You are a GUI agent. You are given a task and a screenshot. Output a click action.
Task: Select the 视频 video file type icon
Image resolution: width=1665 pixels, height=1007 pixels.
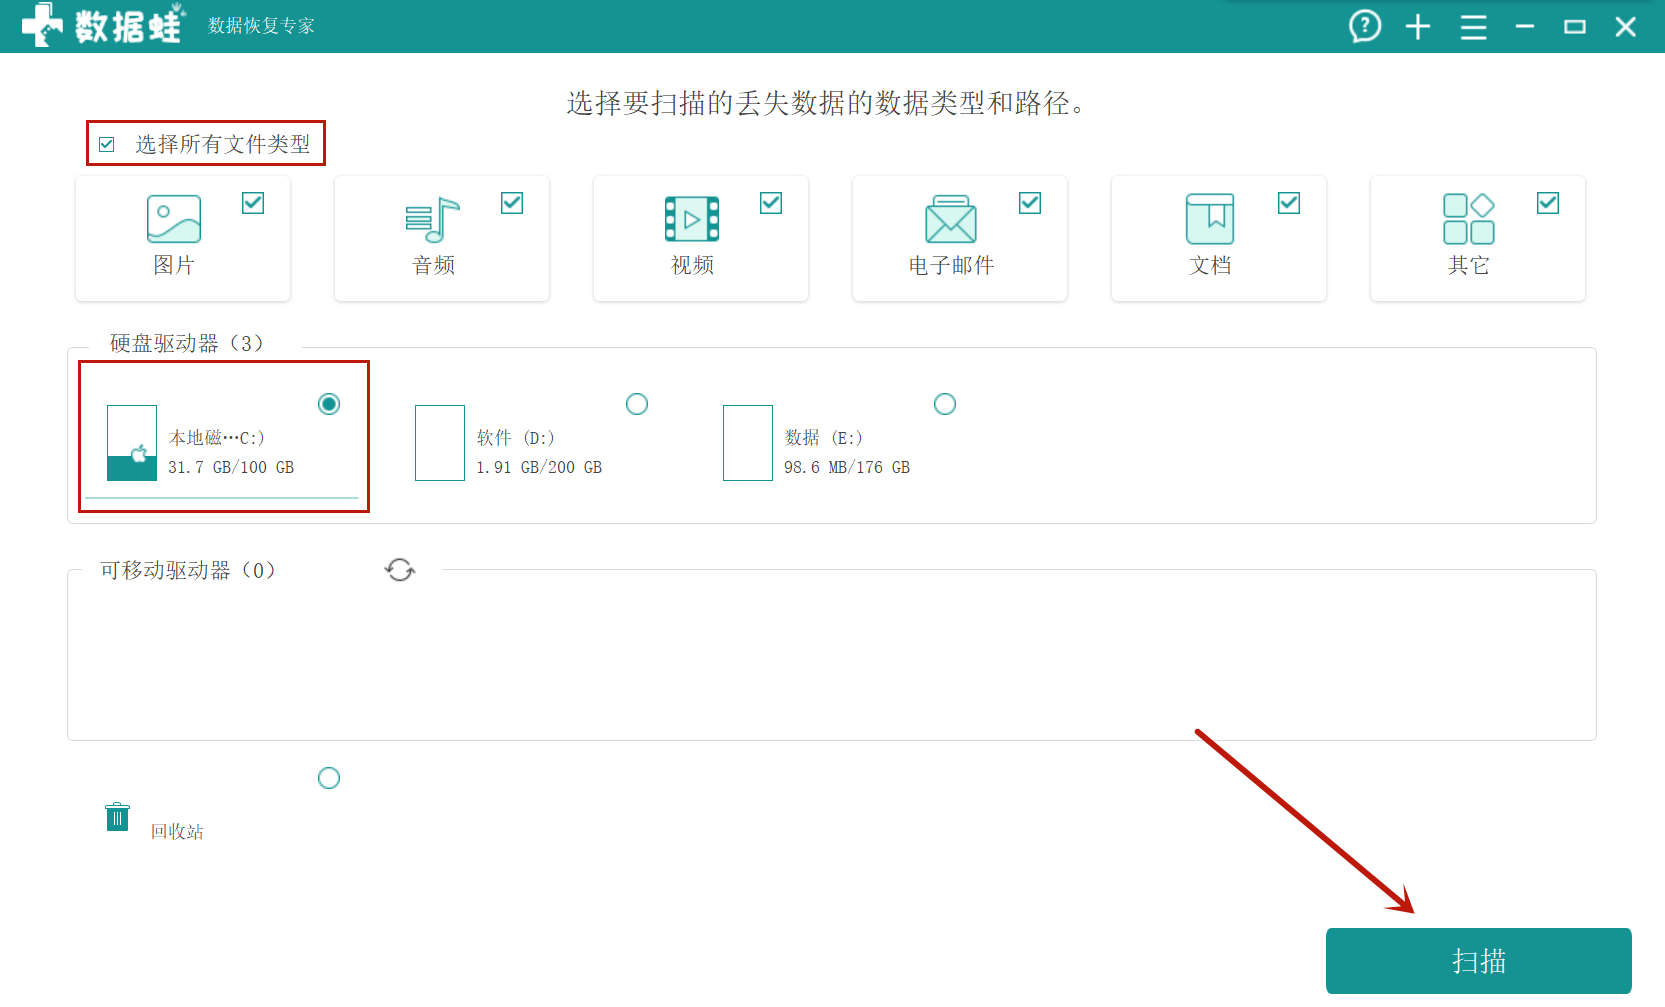point(692,218)
